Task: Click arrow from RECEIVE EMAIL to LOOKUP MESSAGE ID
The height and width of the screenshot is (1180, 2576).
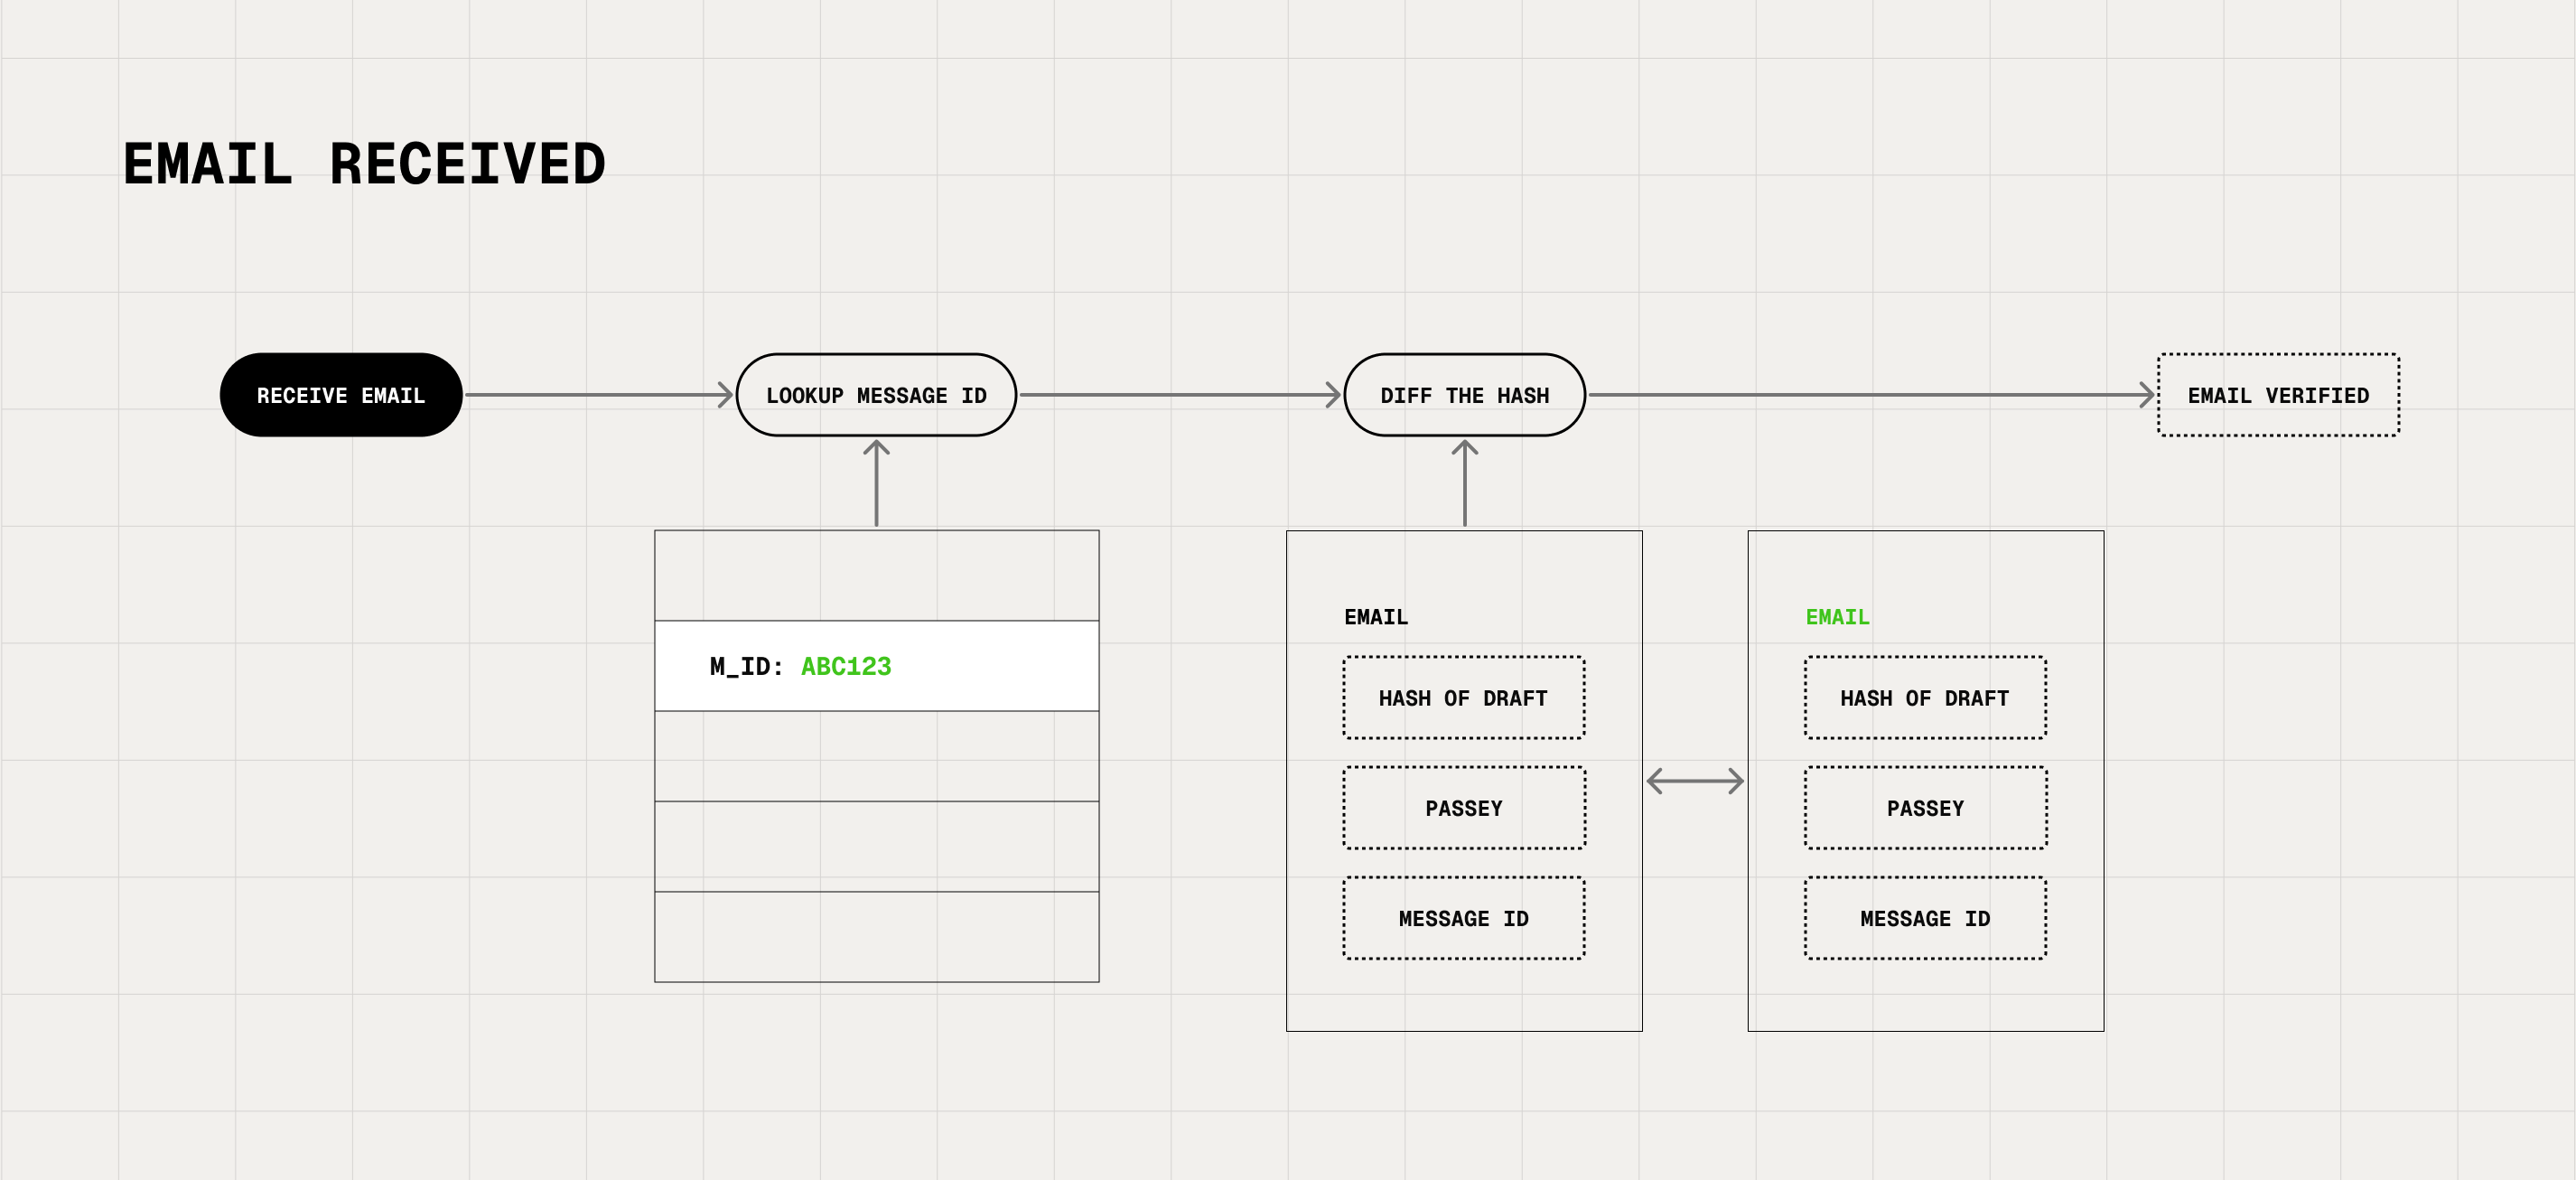Action: [x=599, y=395]
